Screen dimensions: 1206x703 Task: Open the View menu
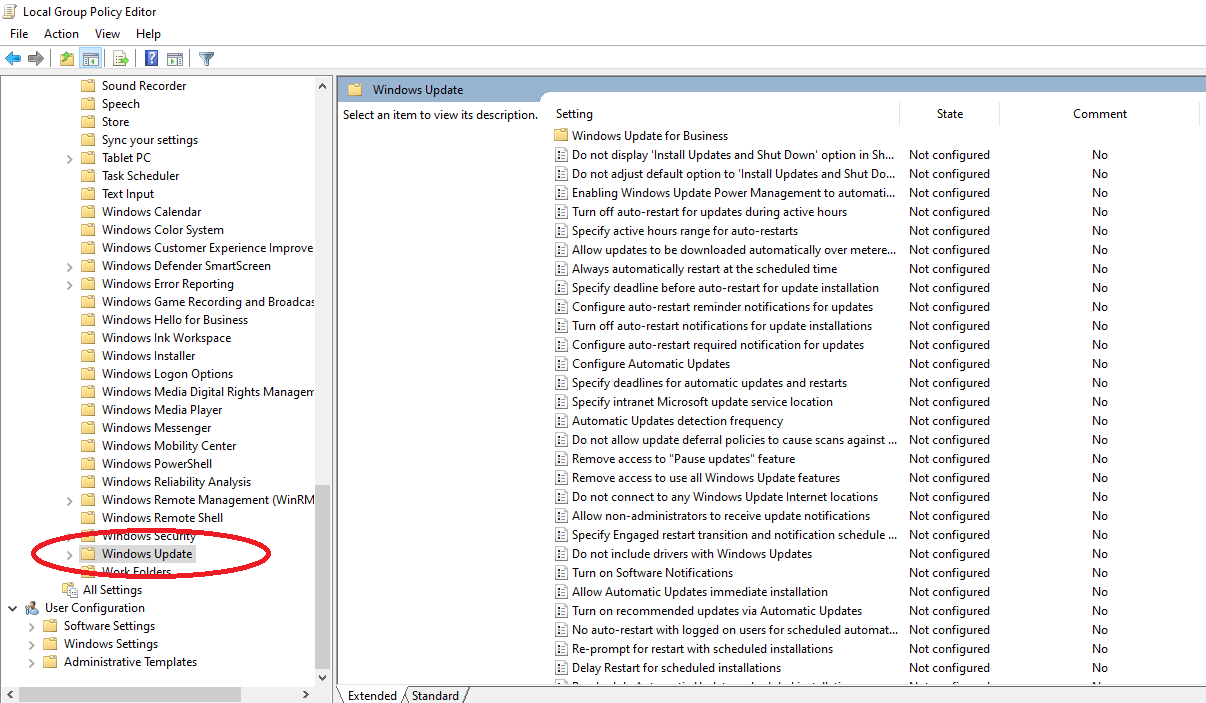coord(107,34)
